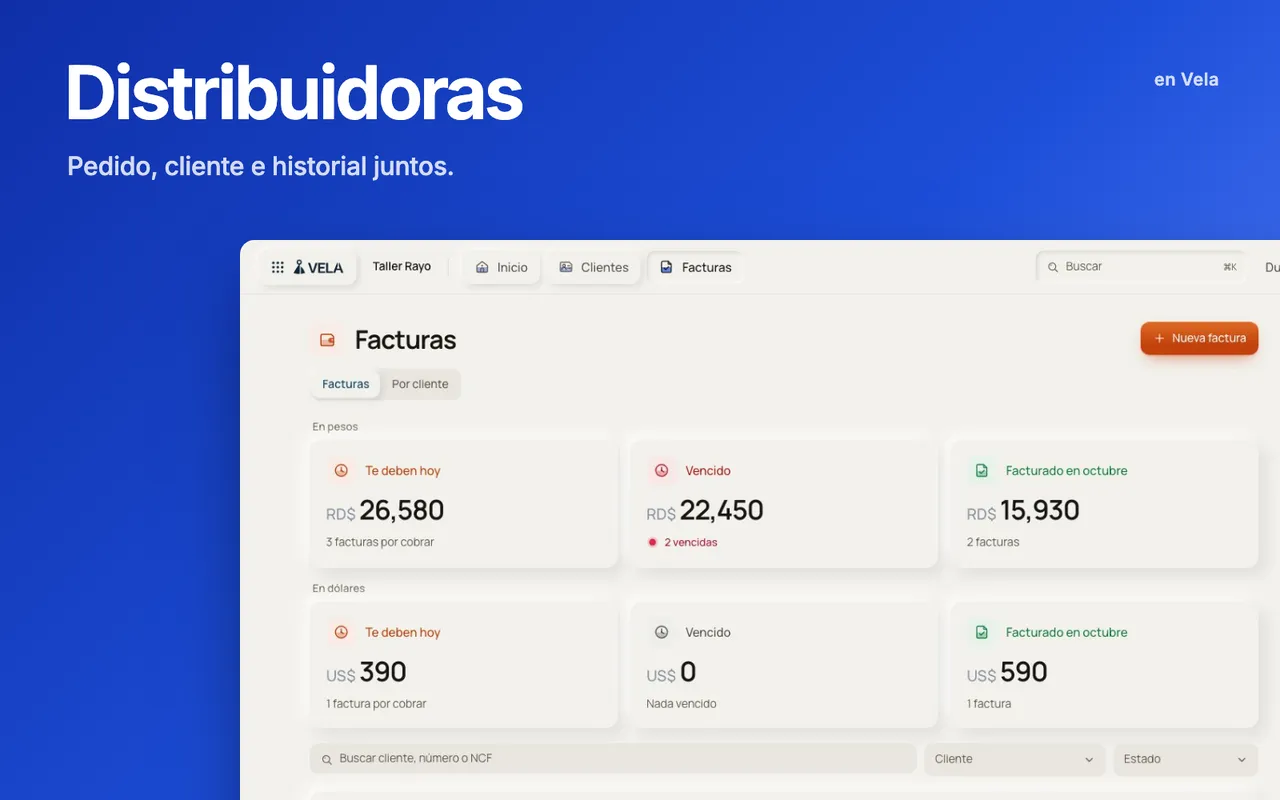Click the home icon next to Inicio
The image size is (1280, 800).
(482, 267)
